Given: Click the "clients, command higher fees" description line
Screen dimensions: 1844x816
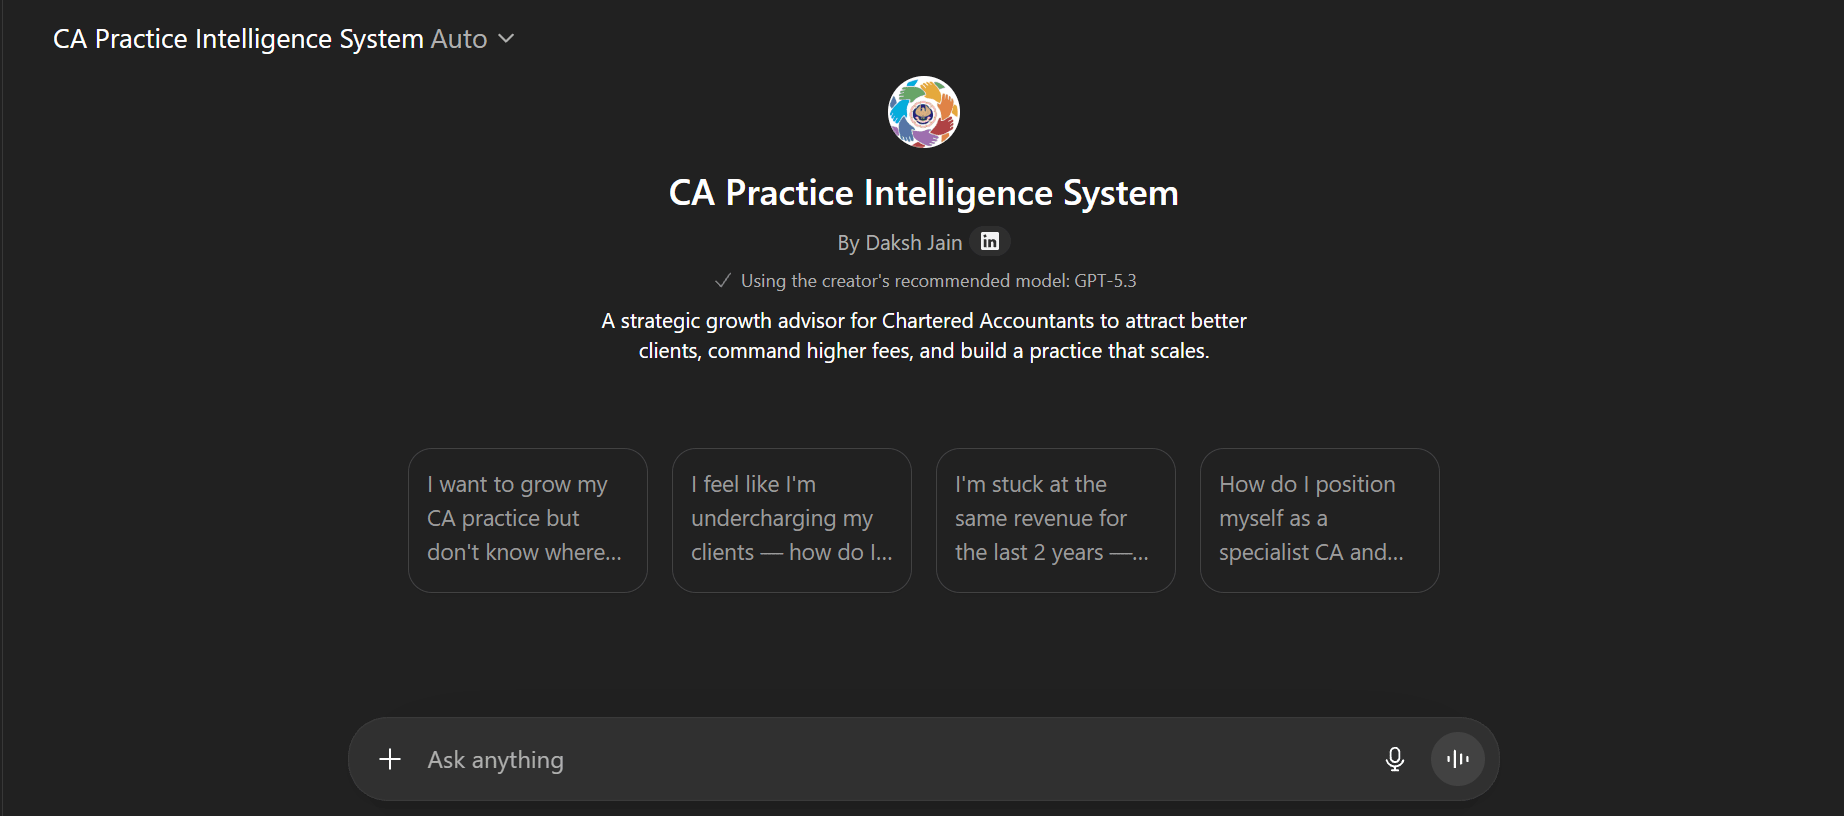Looking at the screenshot, I should [923, 351].
